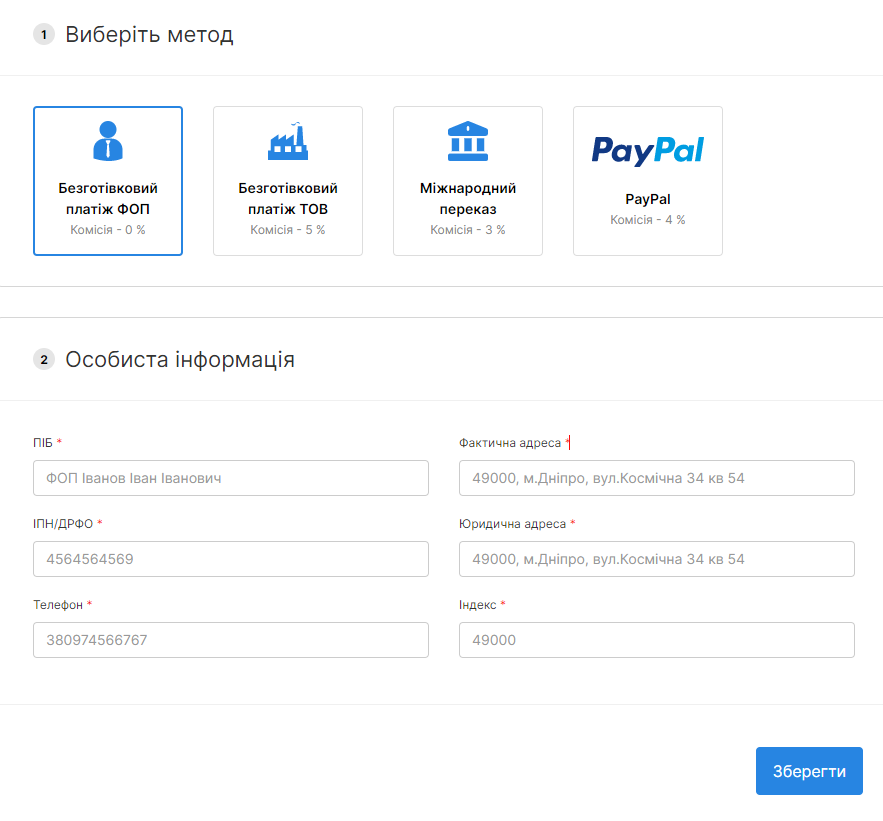Pick the 'Міжнародний переказ' method label

tap(467, 199)
